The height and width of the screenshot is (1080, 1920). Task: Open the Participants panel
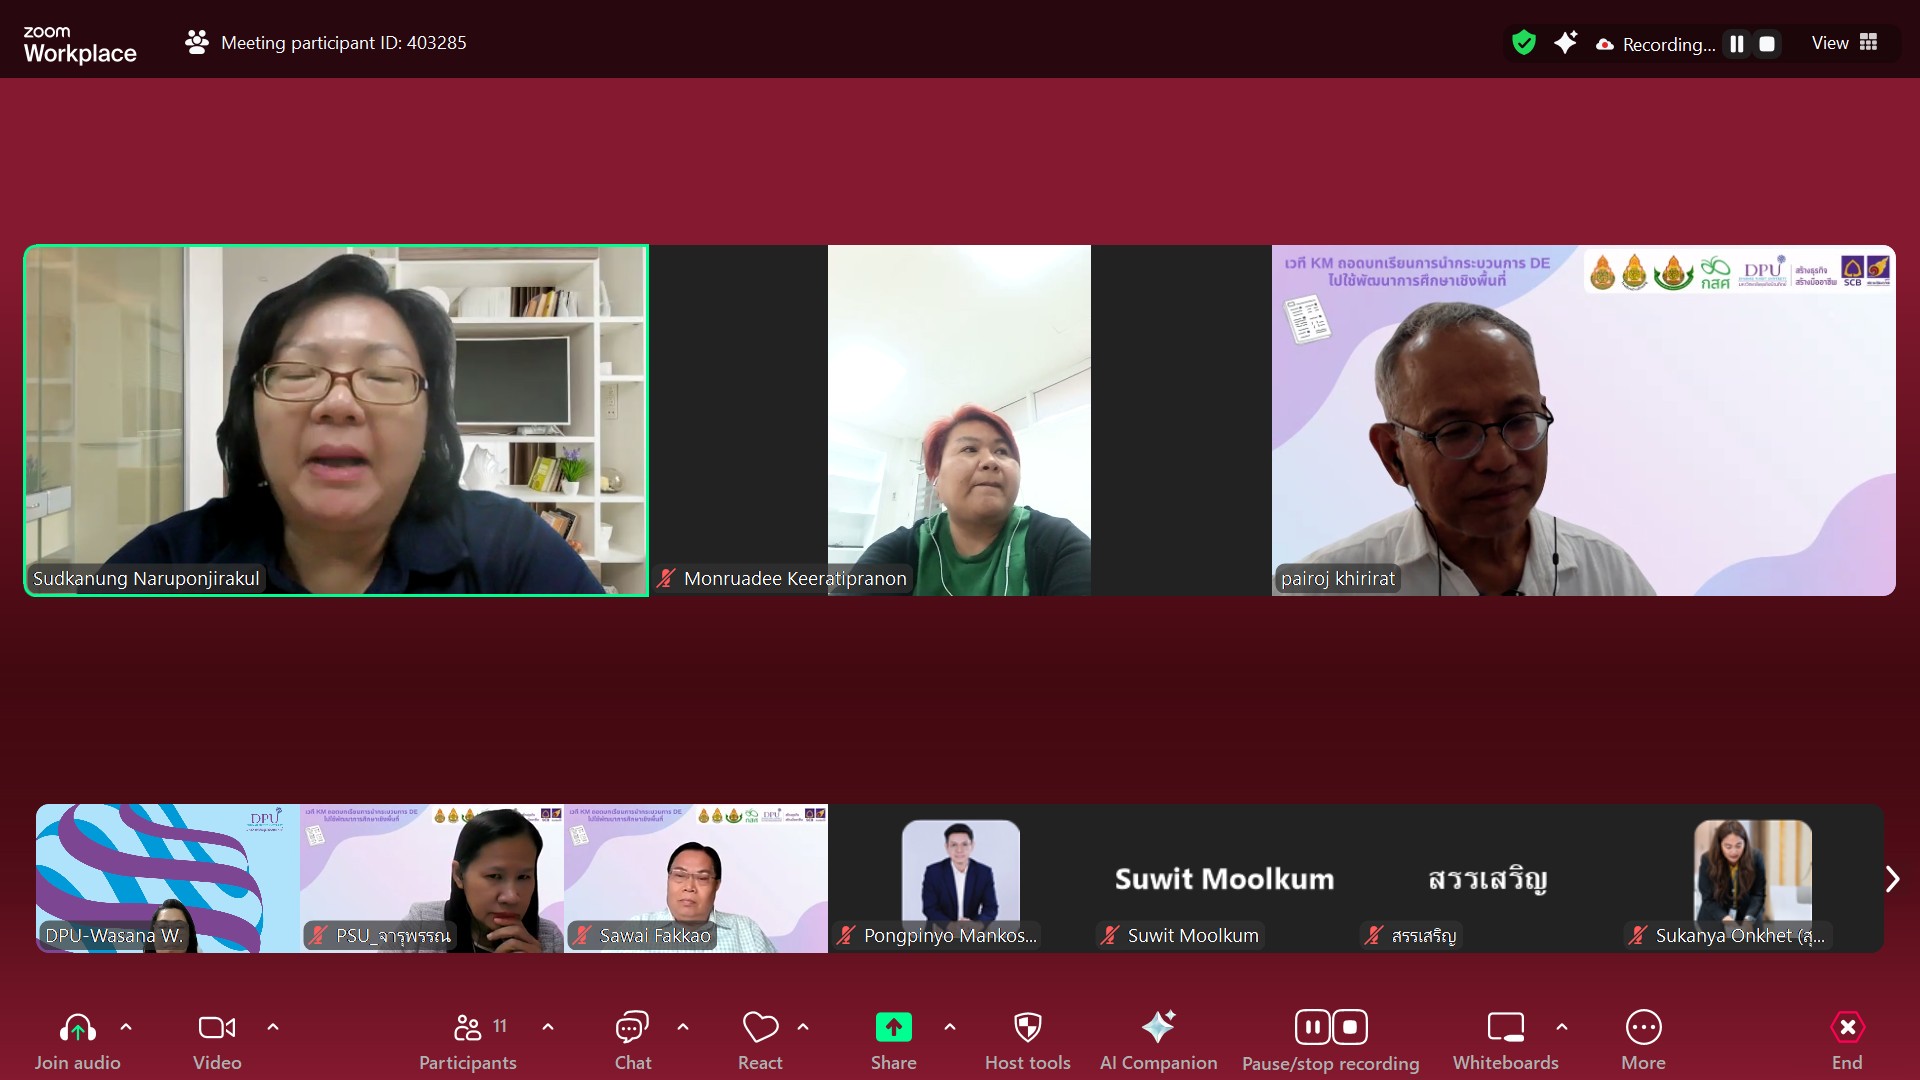point(467,1040)
